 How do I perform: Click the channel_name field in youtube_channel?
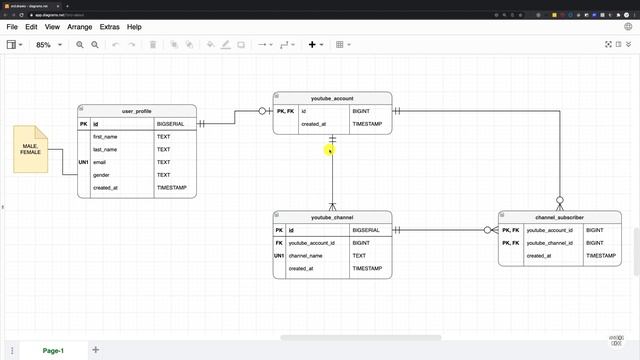pos(306,256)
